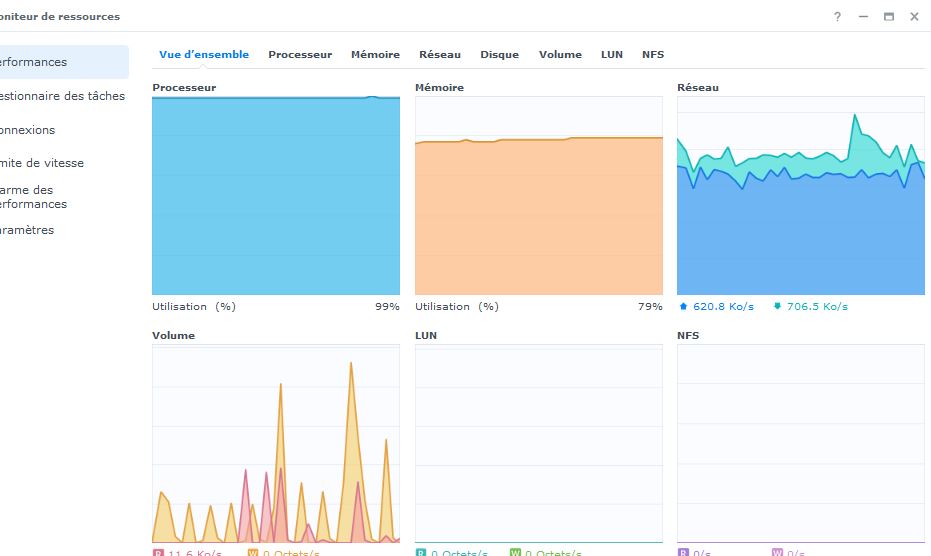Click the LUN read R legend icon

coord(421,552)
